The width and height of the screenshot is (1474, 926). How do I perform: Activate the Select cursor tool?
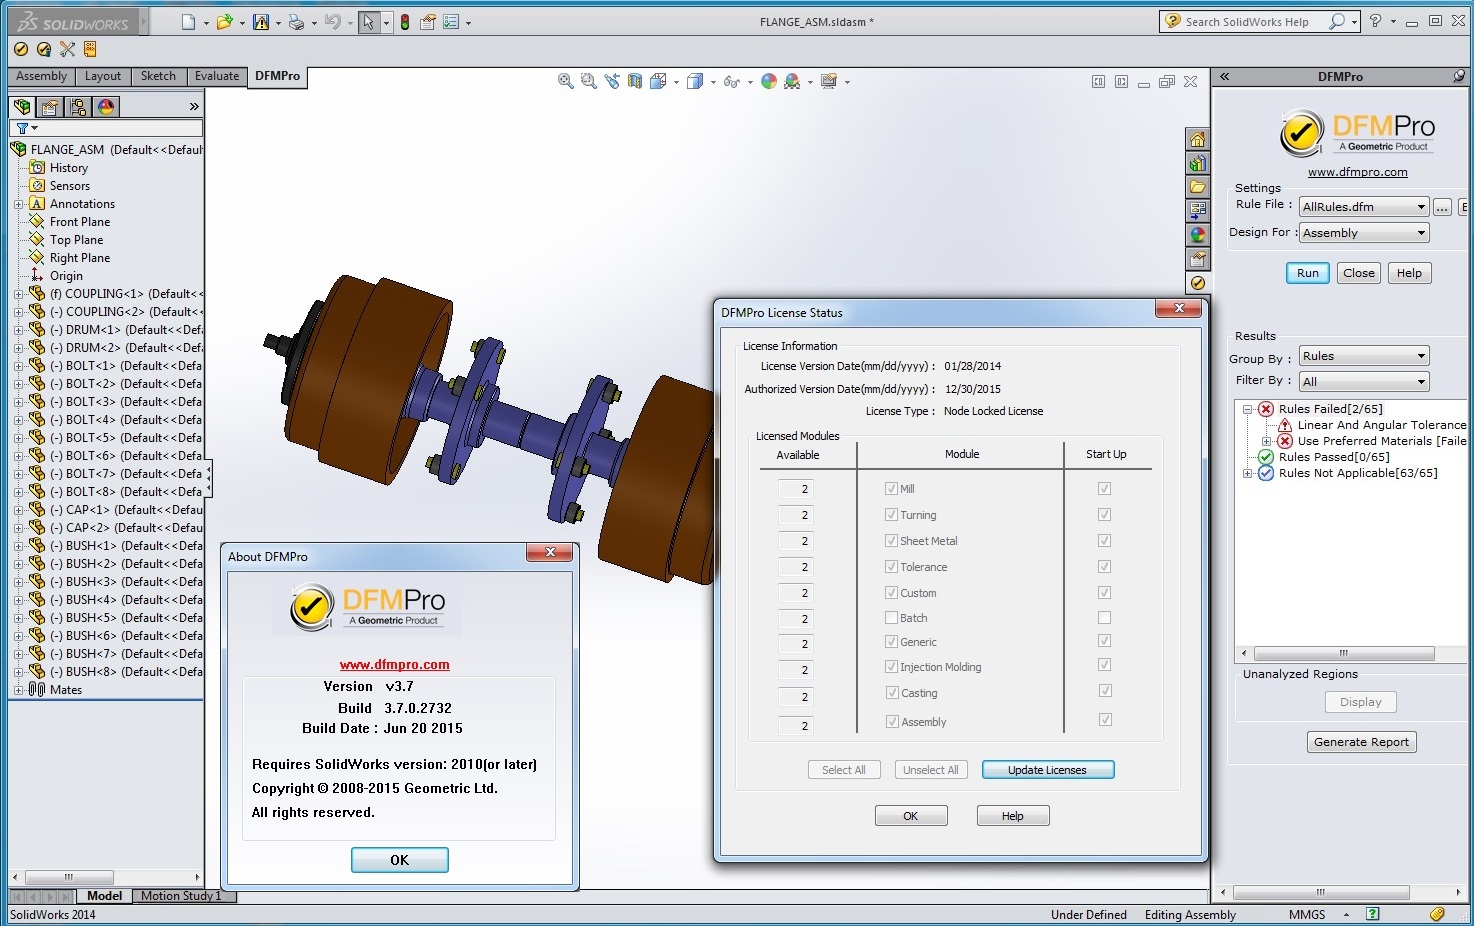(x=369, y=22)
